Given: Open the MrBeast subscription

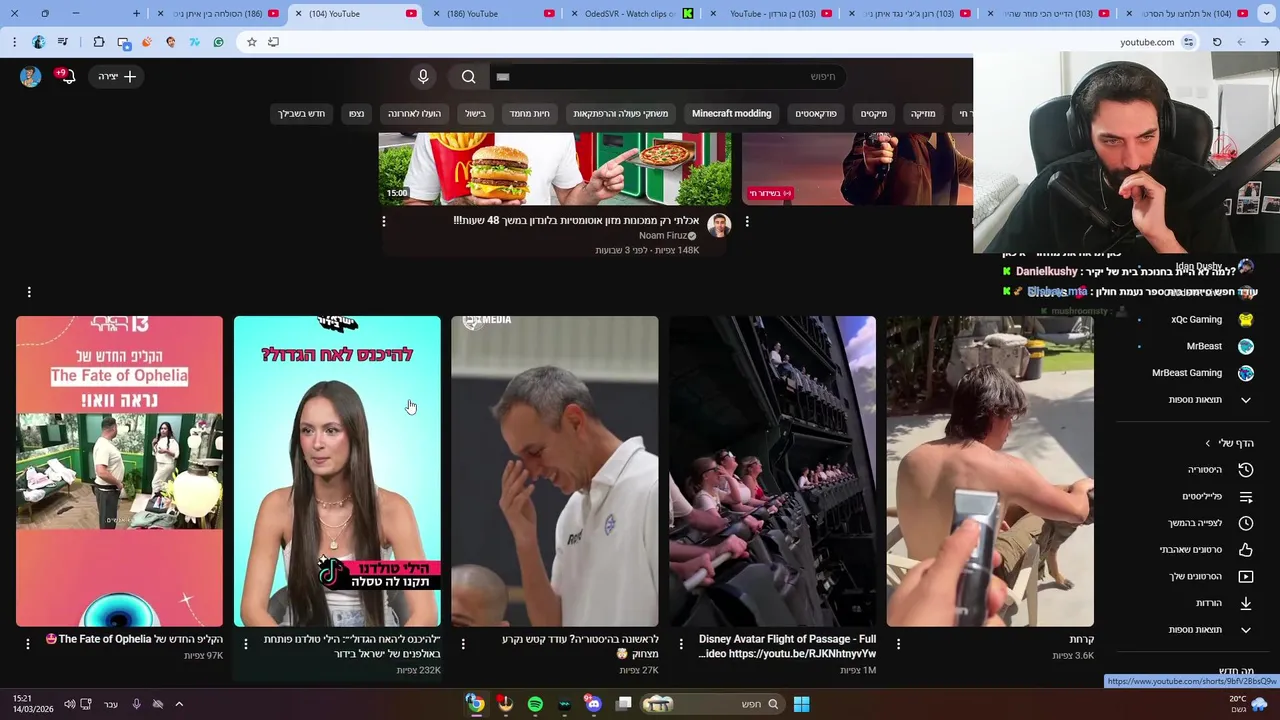Looking at the screenshot, I should tap(1196, 346).
